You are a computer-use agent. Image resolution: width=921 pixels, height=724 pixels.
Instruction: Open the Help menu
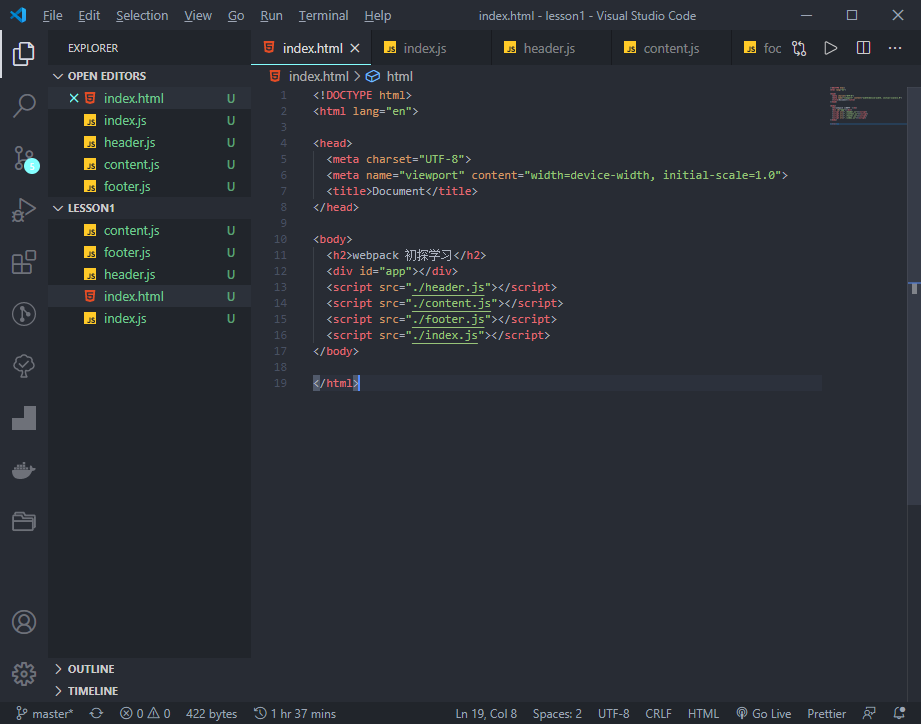tap(378, 15)
